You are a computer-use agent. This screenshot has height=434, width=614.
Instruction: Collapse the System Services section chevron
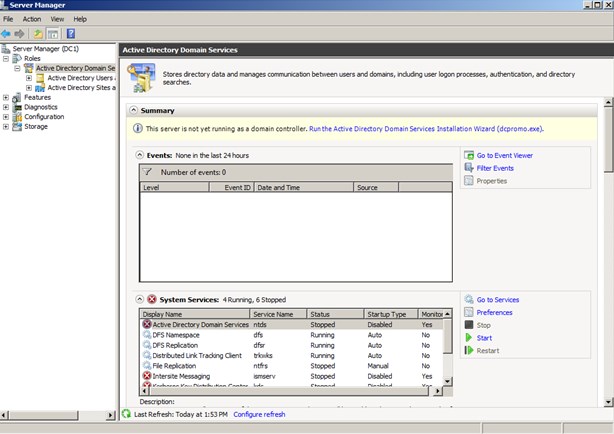(139, 299)
